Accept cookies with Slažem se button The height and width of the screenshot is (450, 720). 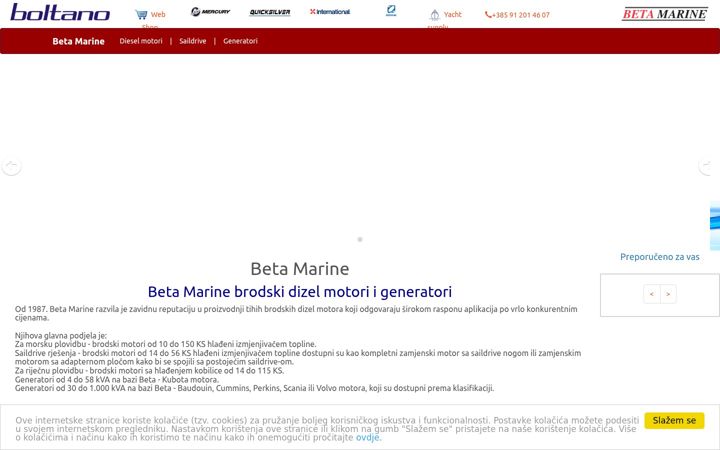tap(674, 420)
